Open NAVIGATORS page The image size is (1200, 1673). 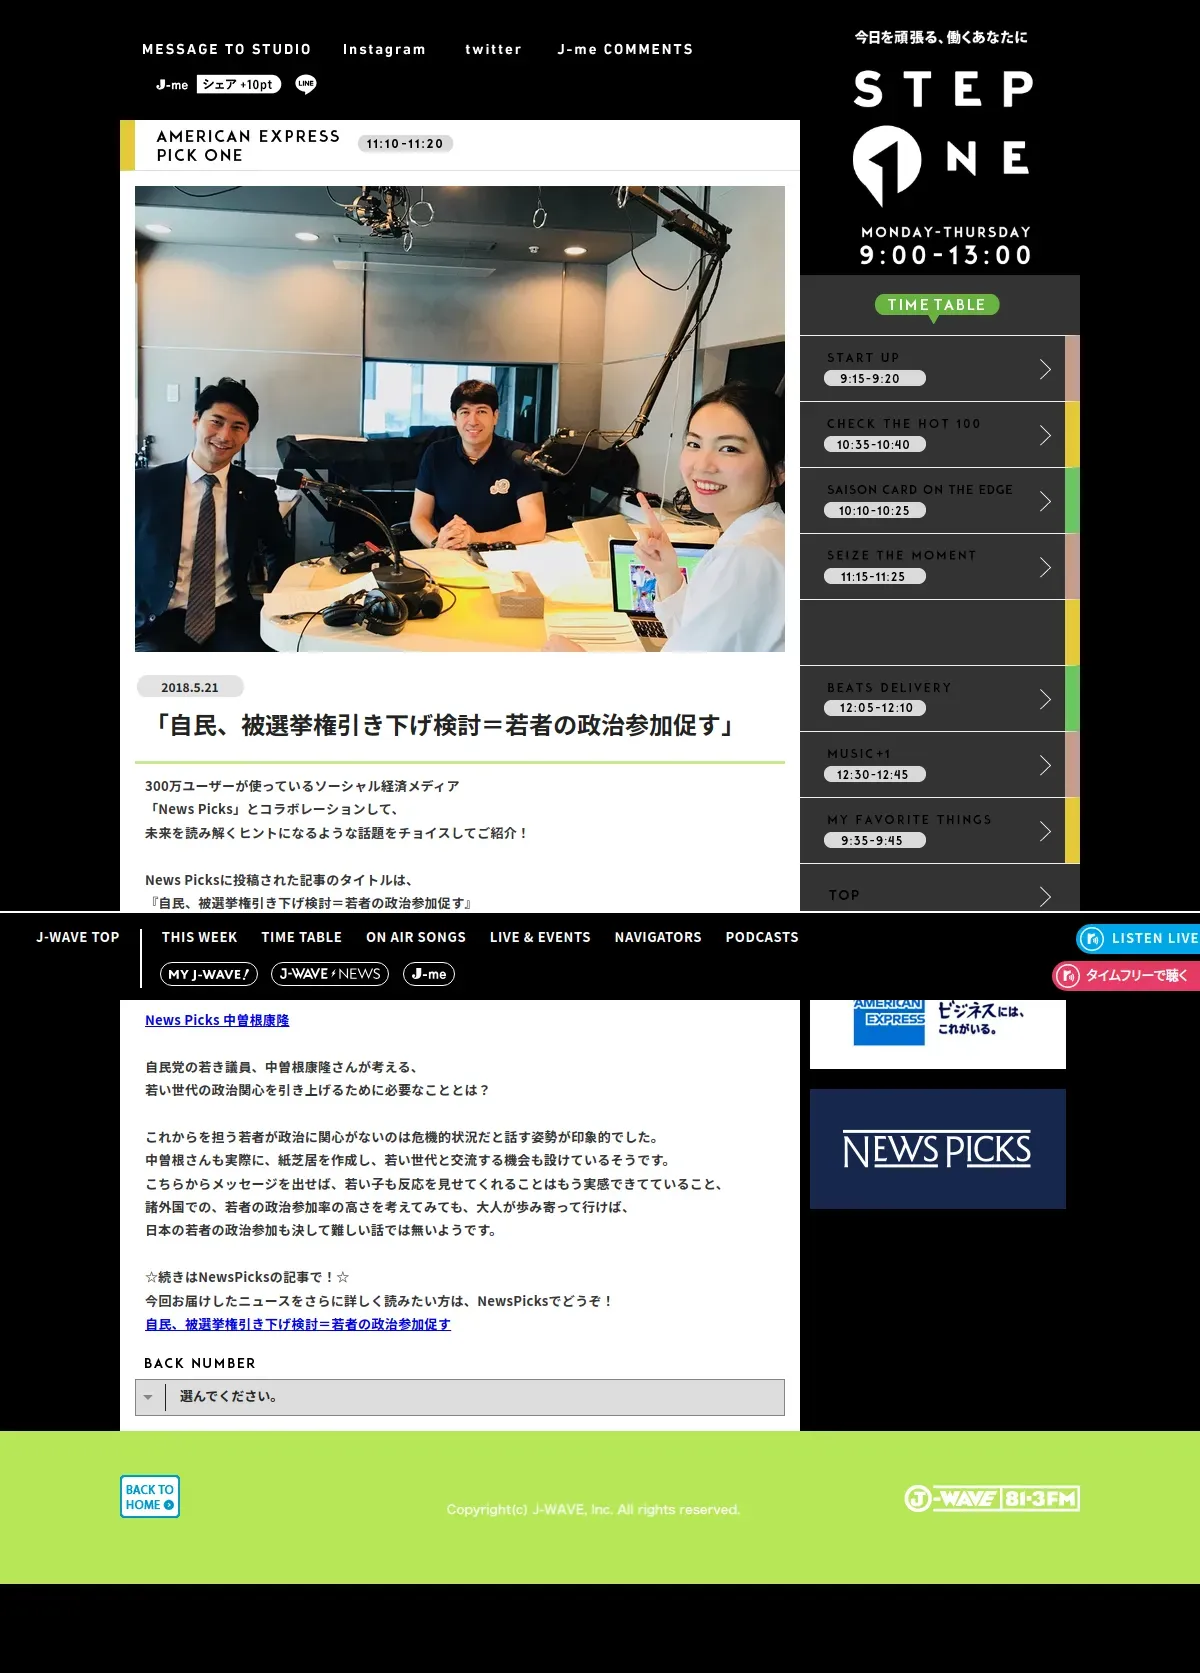coord(658,937)
